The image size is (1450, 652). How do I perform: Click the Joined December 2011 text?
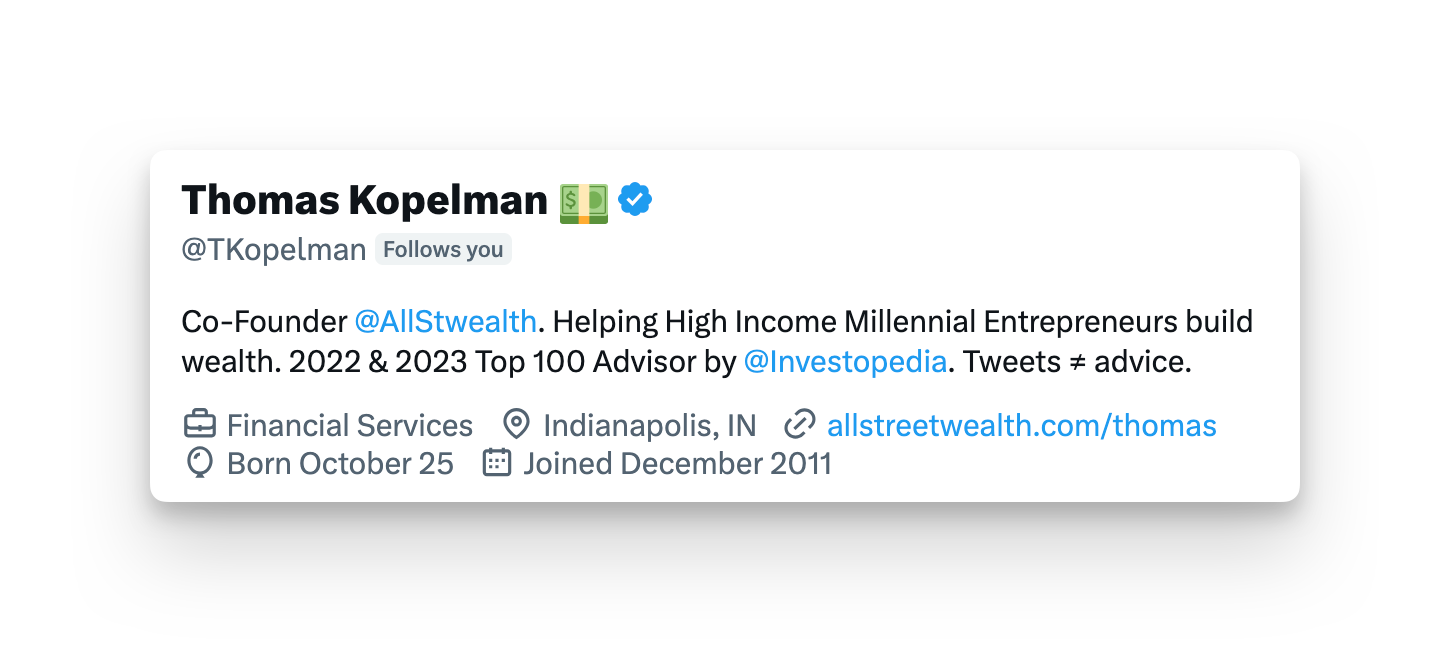pos(677,463)
